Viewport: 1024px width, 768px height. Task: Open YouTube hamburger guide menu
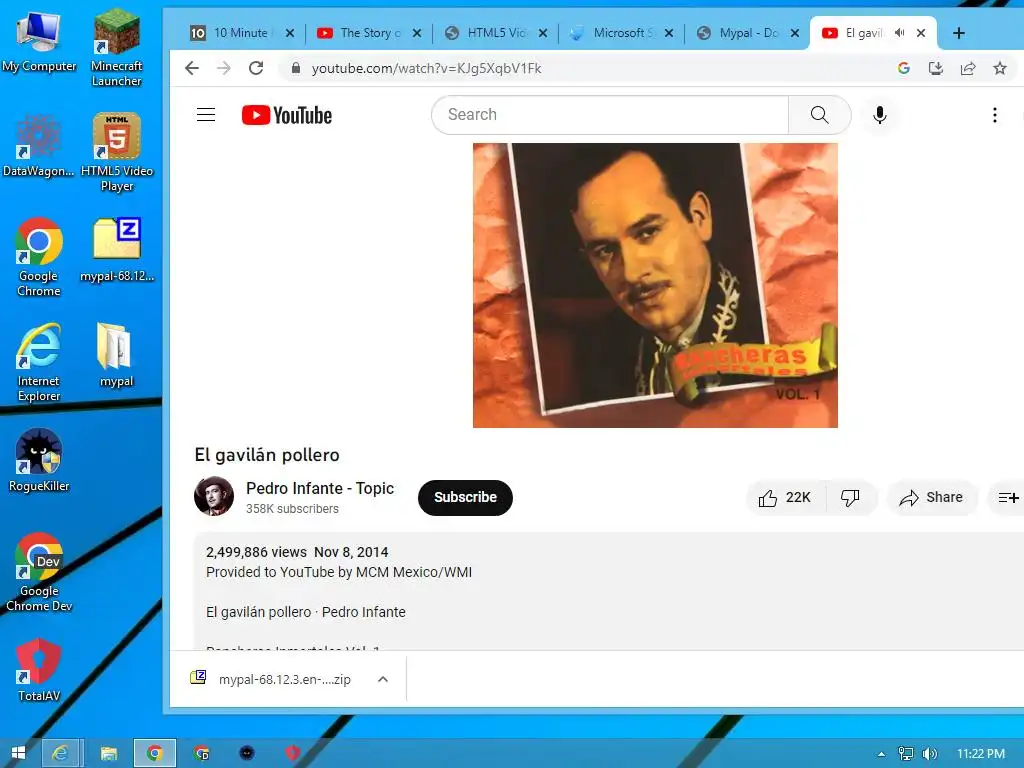[x=206, y=115]
